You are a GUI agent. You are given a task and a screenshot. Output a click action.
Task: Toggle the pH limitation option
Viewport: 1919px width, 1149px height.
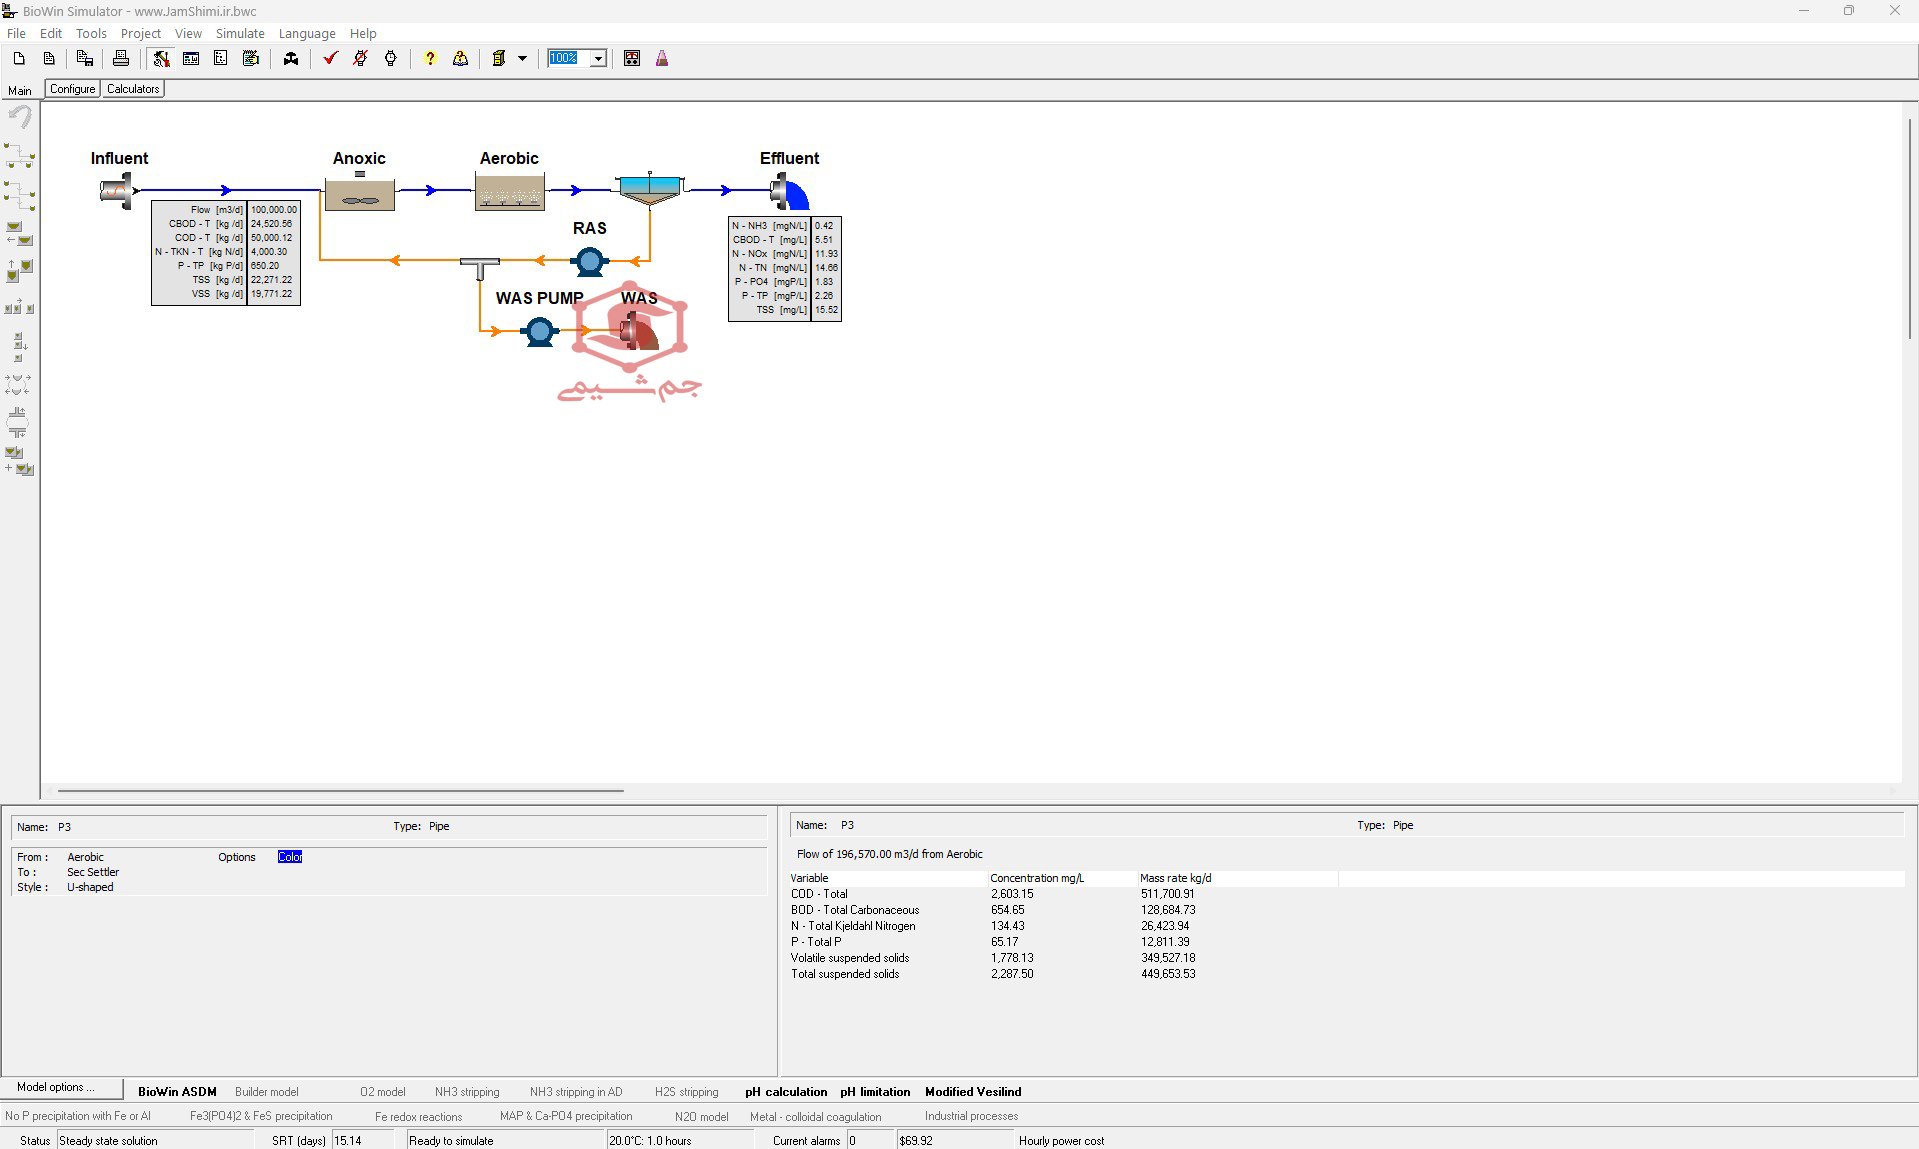point(875,1092)
